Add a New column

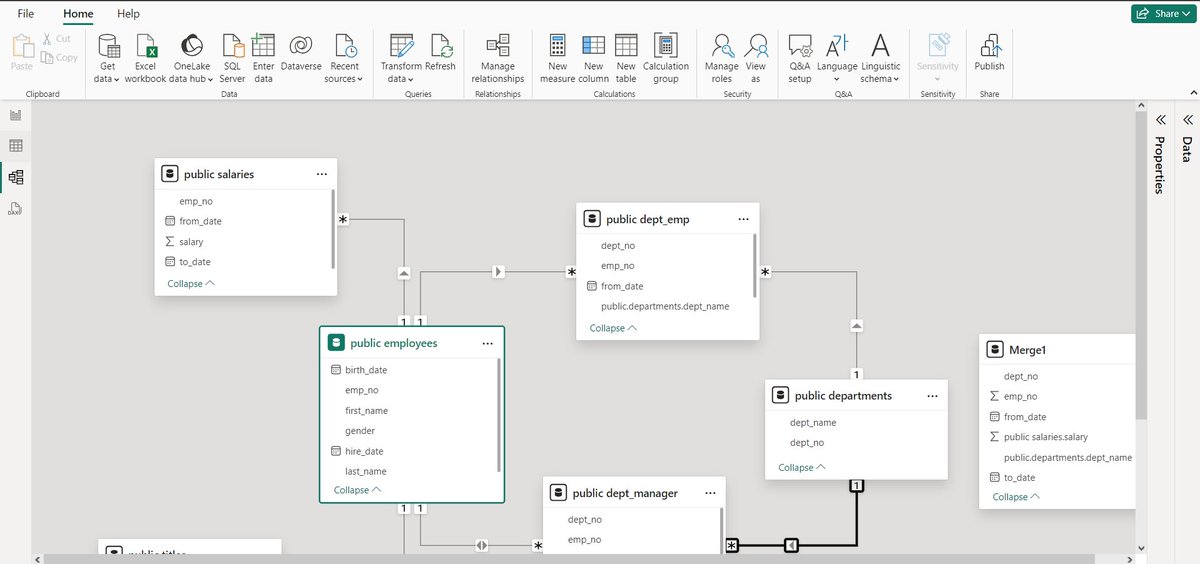pyautogui.click(x=593, y=58)
